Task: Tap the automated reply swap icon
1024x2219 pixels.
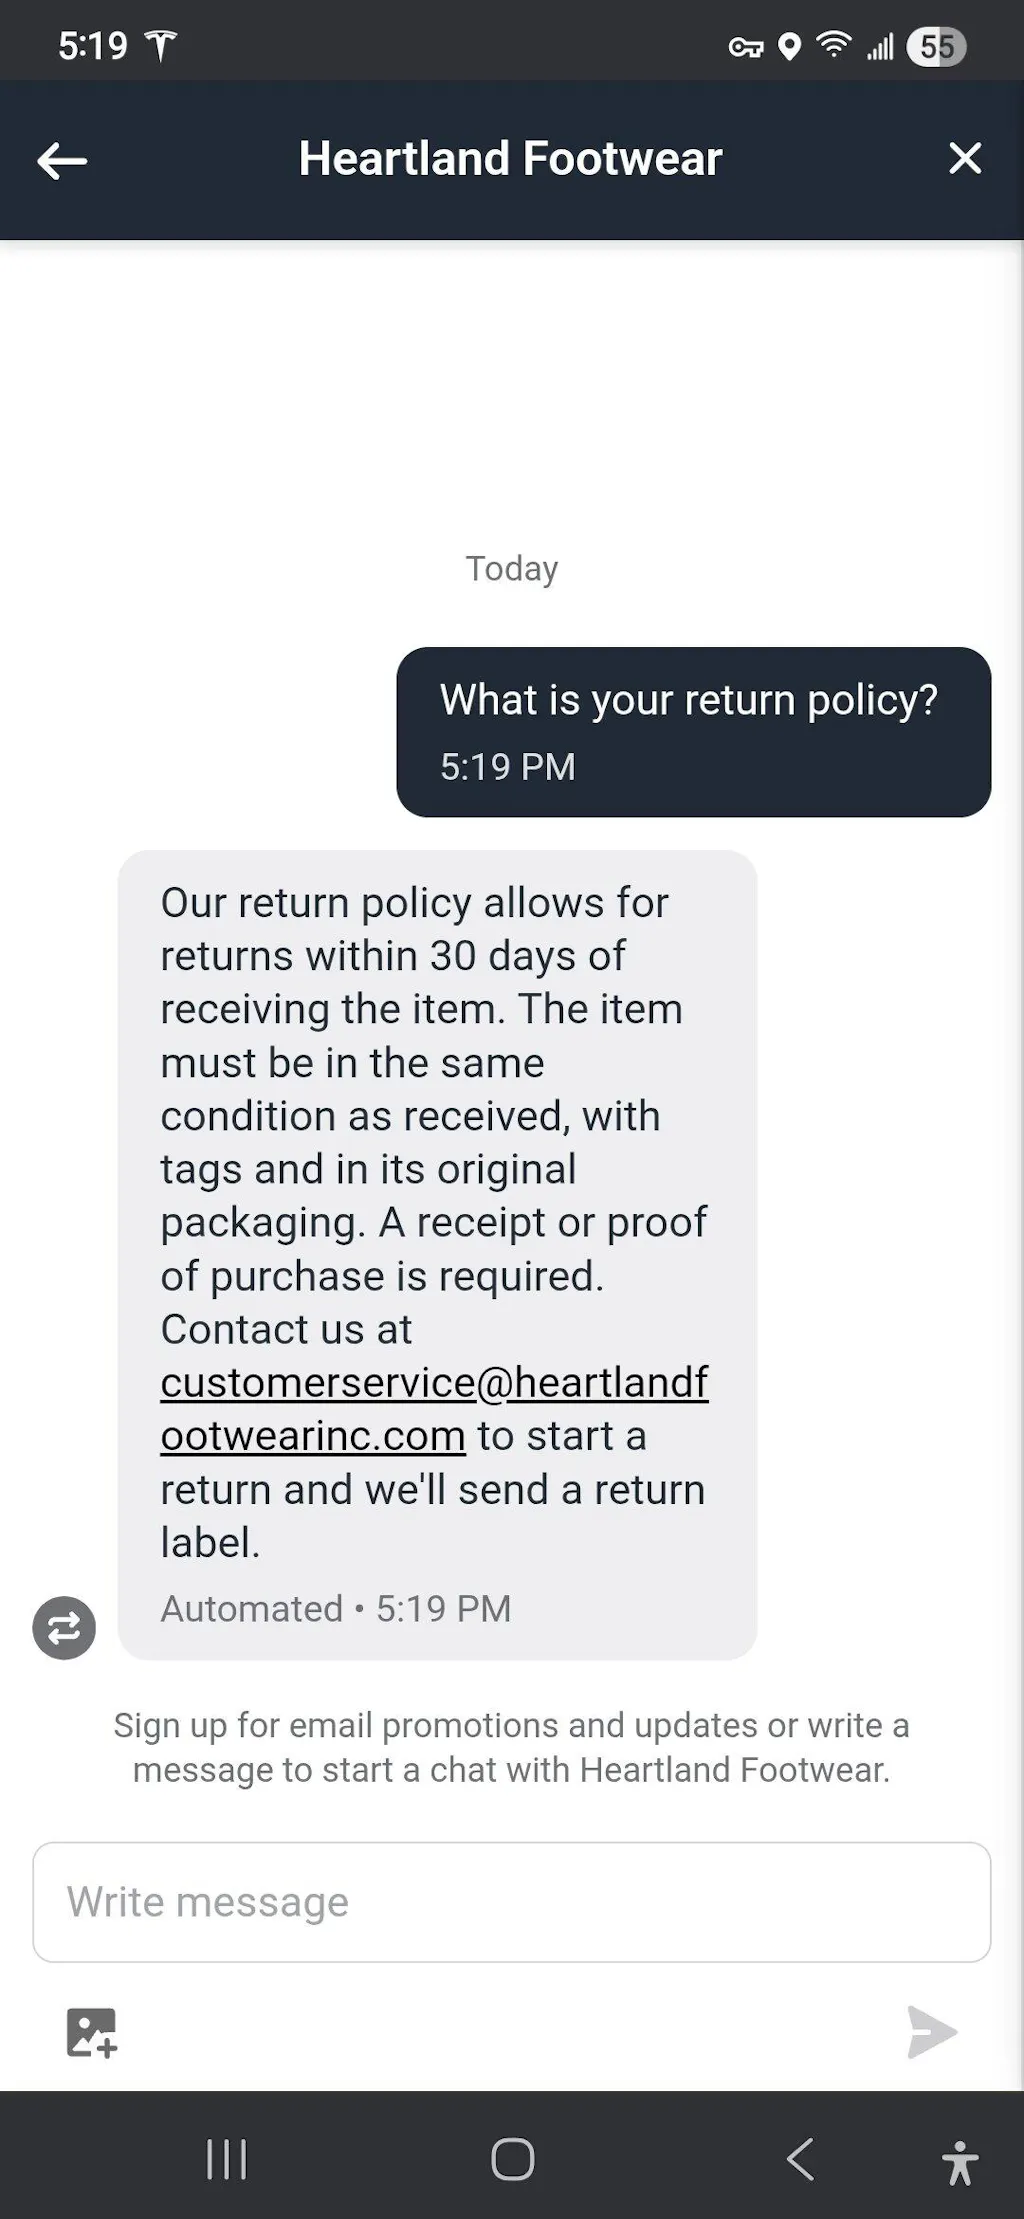Action: pos(64,1628)
